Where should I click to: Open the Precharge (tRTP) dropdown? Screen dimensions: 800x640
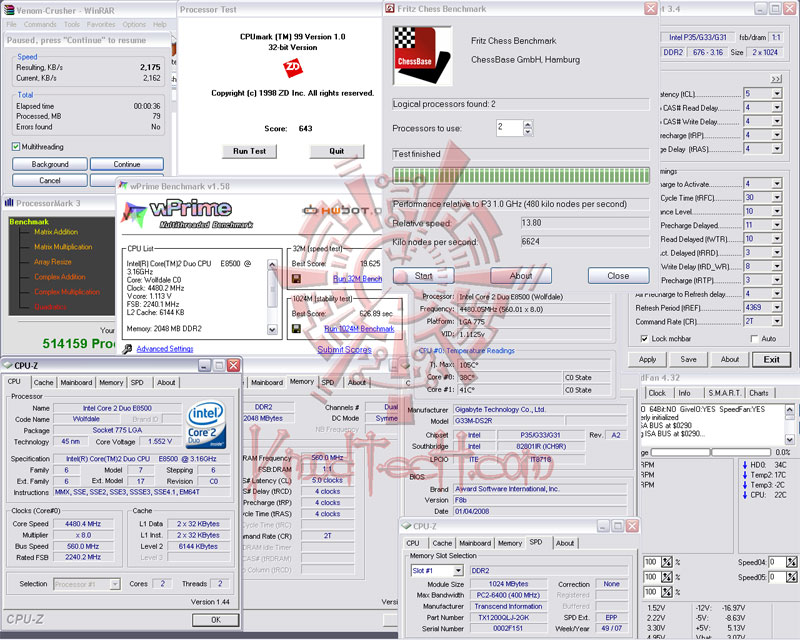pos(777,280)
